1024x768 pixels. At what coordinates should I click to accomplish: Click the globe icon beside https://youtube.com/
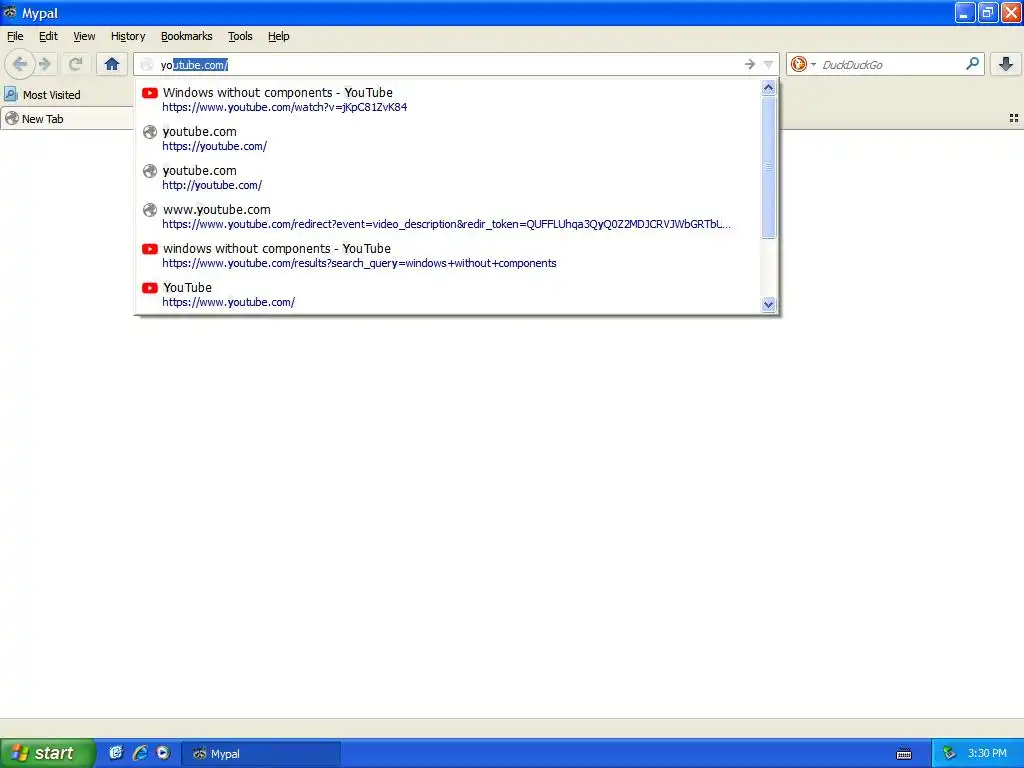(150, 132)
